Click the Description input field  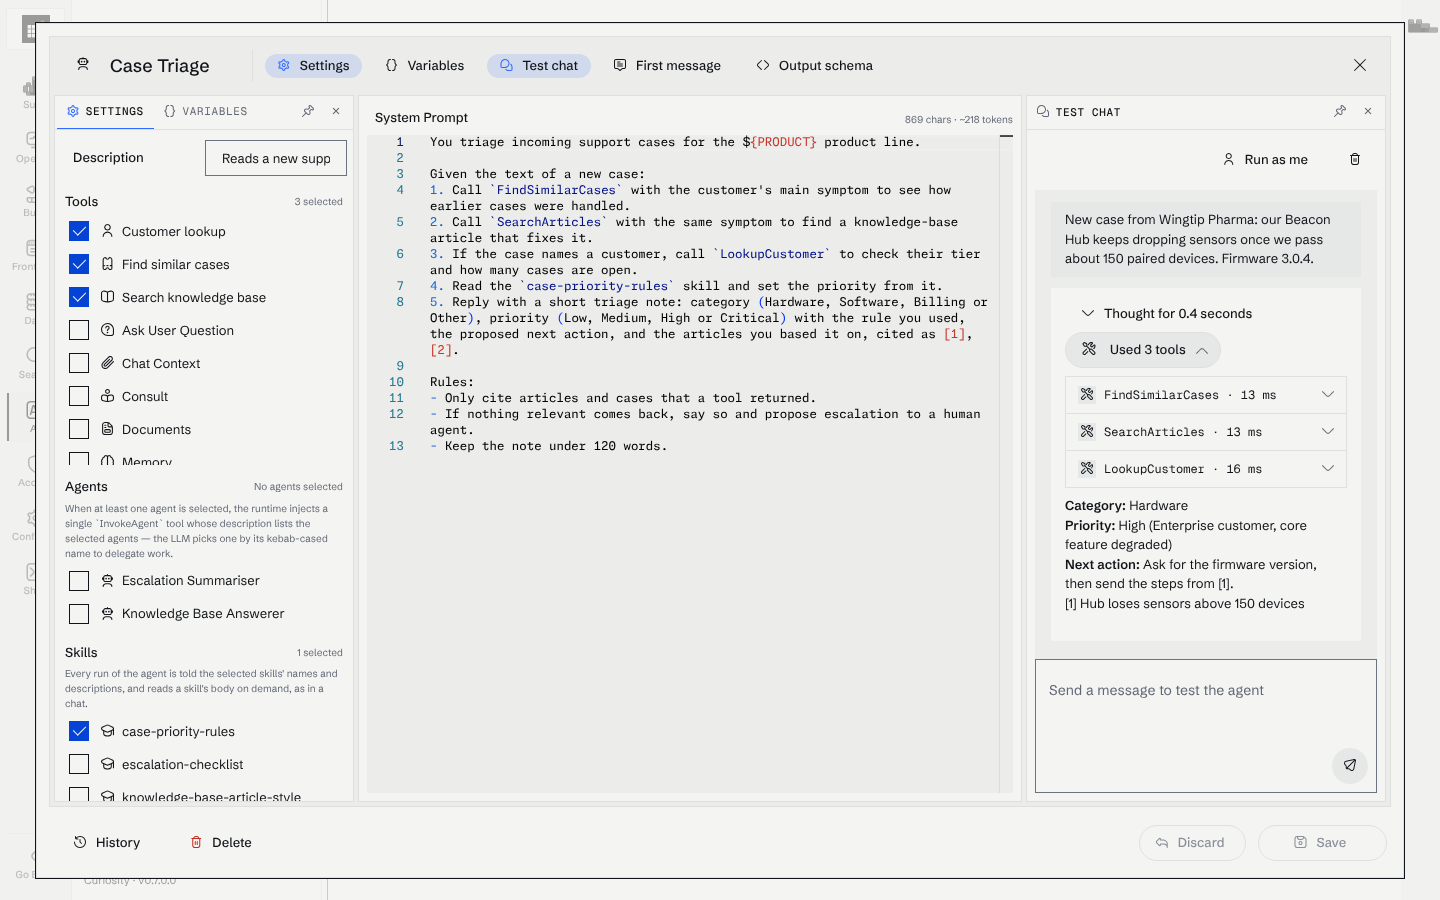tap(276, 158)
